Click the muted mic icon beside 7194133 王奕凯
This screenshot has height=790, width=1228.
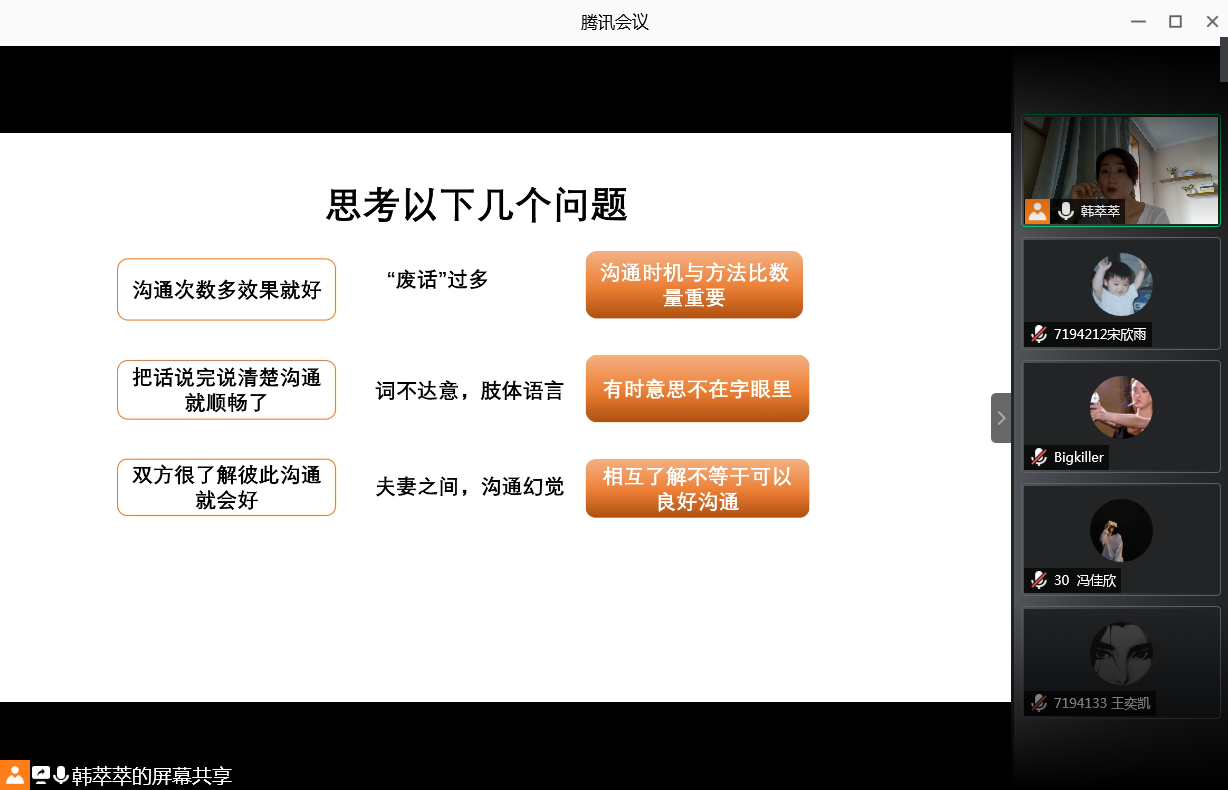coord(1039,703)
